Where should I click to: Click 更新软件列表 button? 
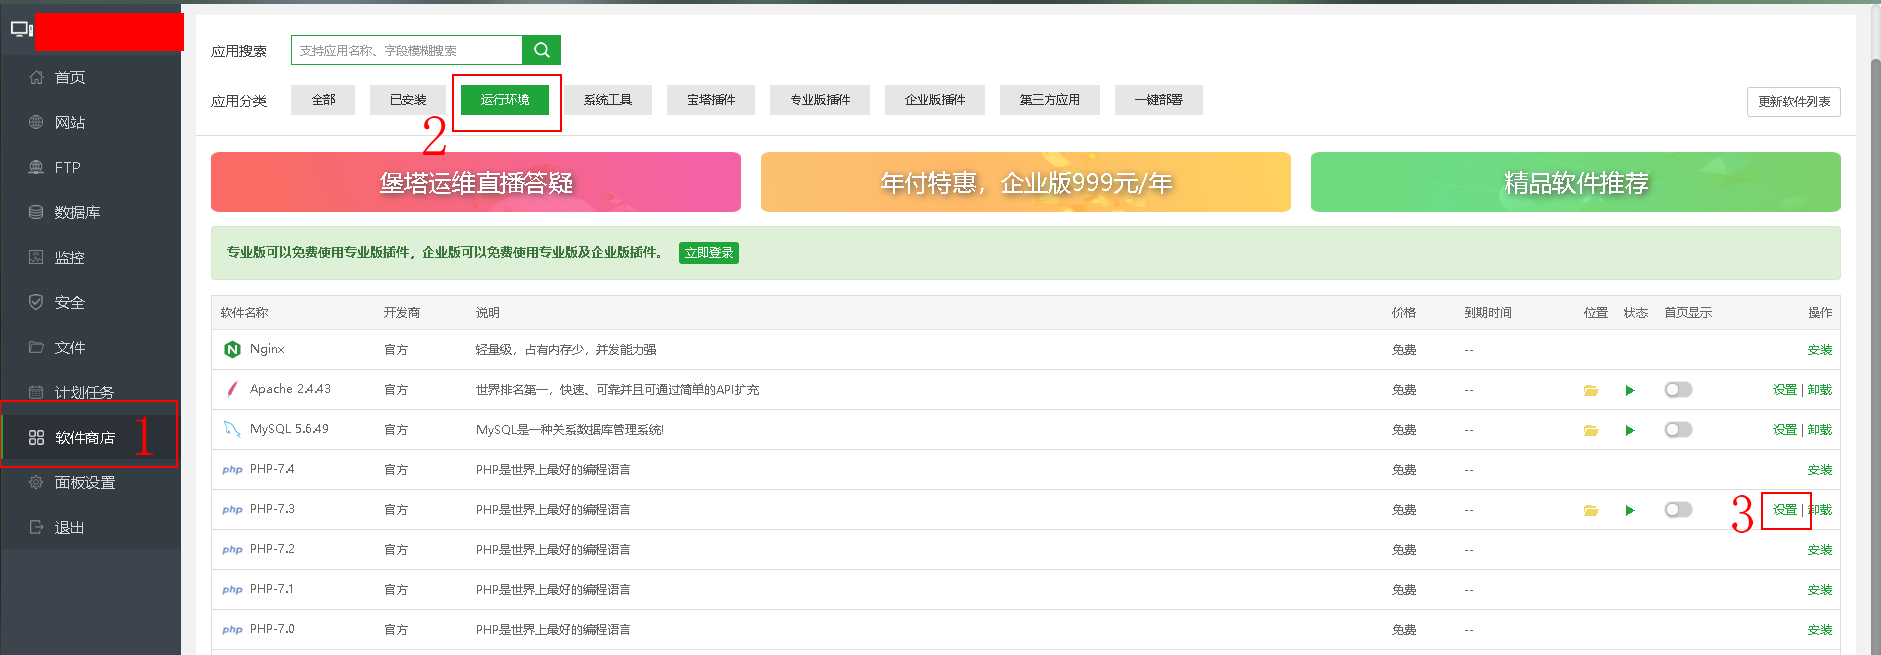(1793, 102)
